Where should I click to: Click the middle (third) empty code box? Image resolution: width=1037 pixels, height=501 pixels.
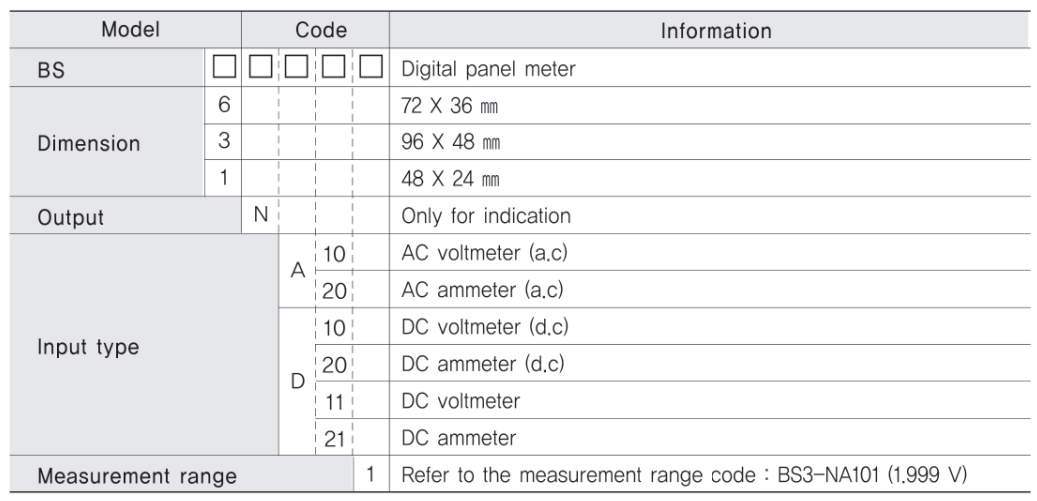(x=296, y=67)
